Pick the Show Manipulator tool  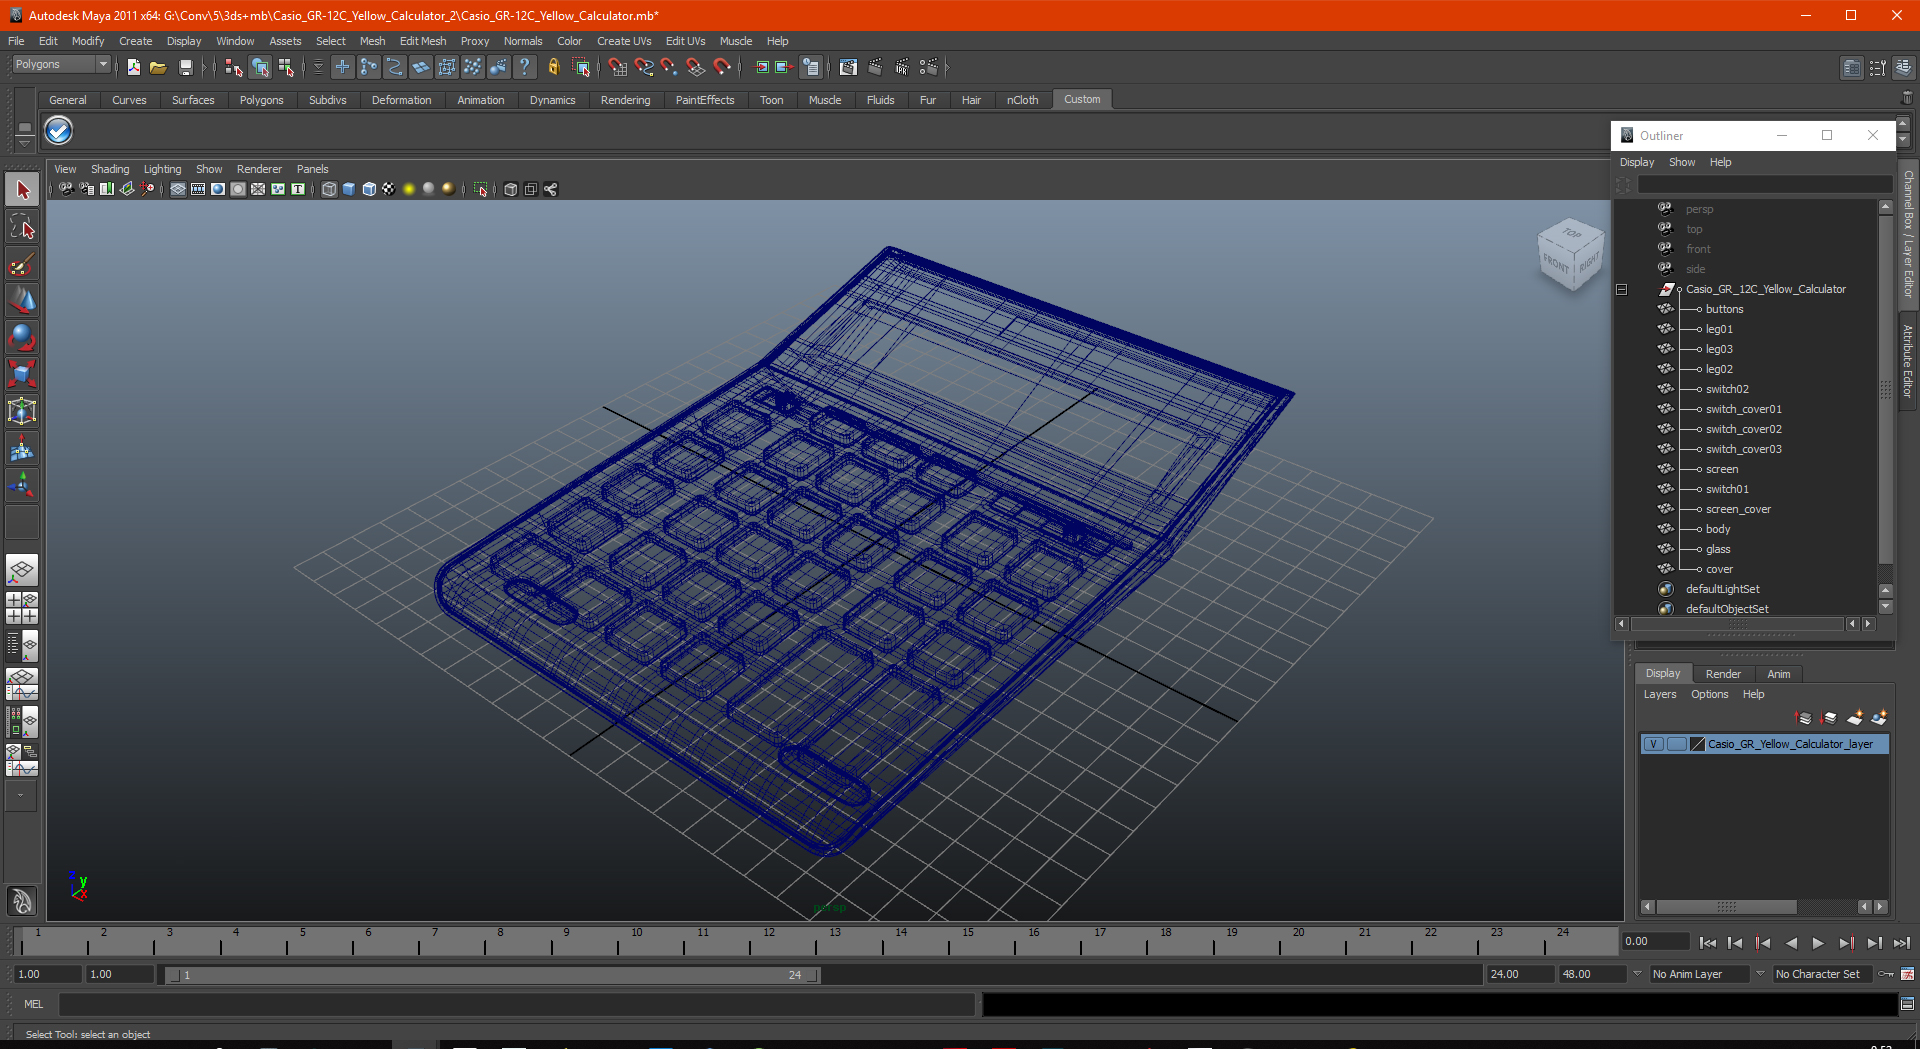[22, 486]
